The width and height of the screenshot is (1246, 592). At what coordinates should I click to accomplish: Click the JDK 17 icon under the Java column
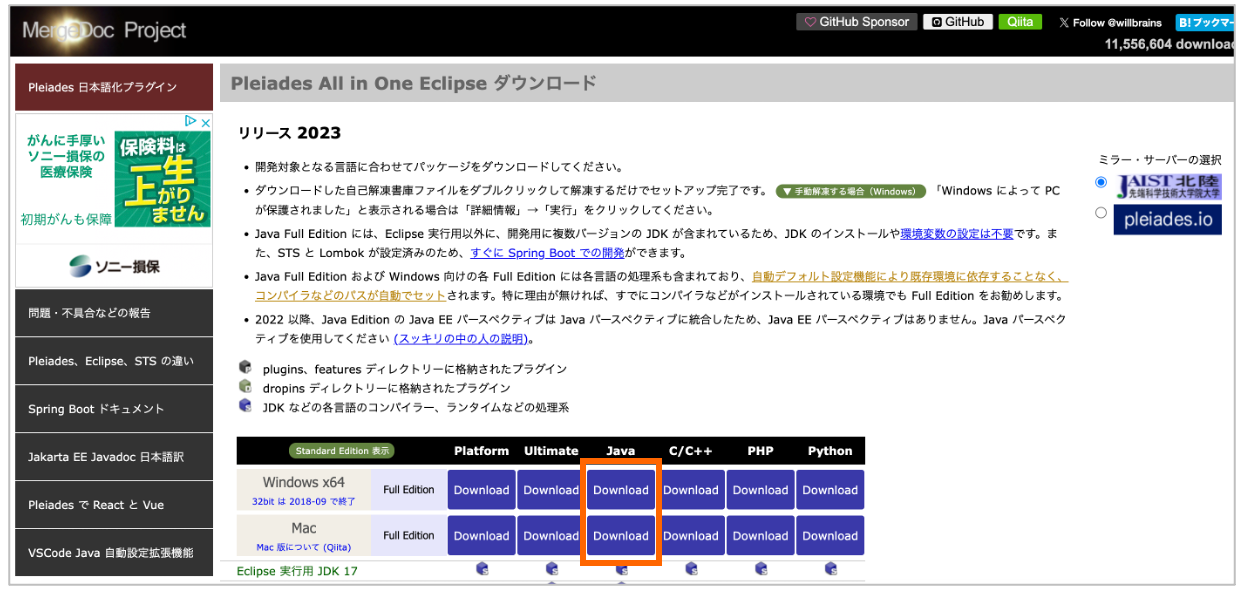click(x=621, y=568)
